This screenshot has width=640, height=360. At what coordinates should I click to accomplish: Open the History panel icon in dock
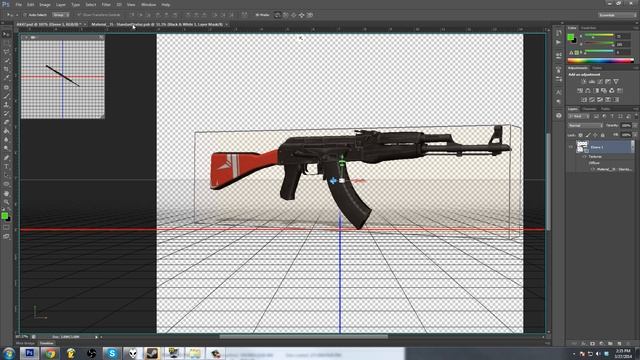[x=559, y=33]
